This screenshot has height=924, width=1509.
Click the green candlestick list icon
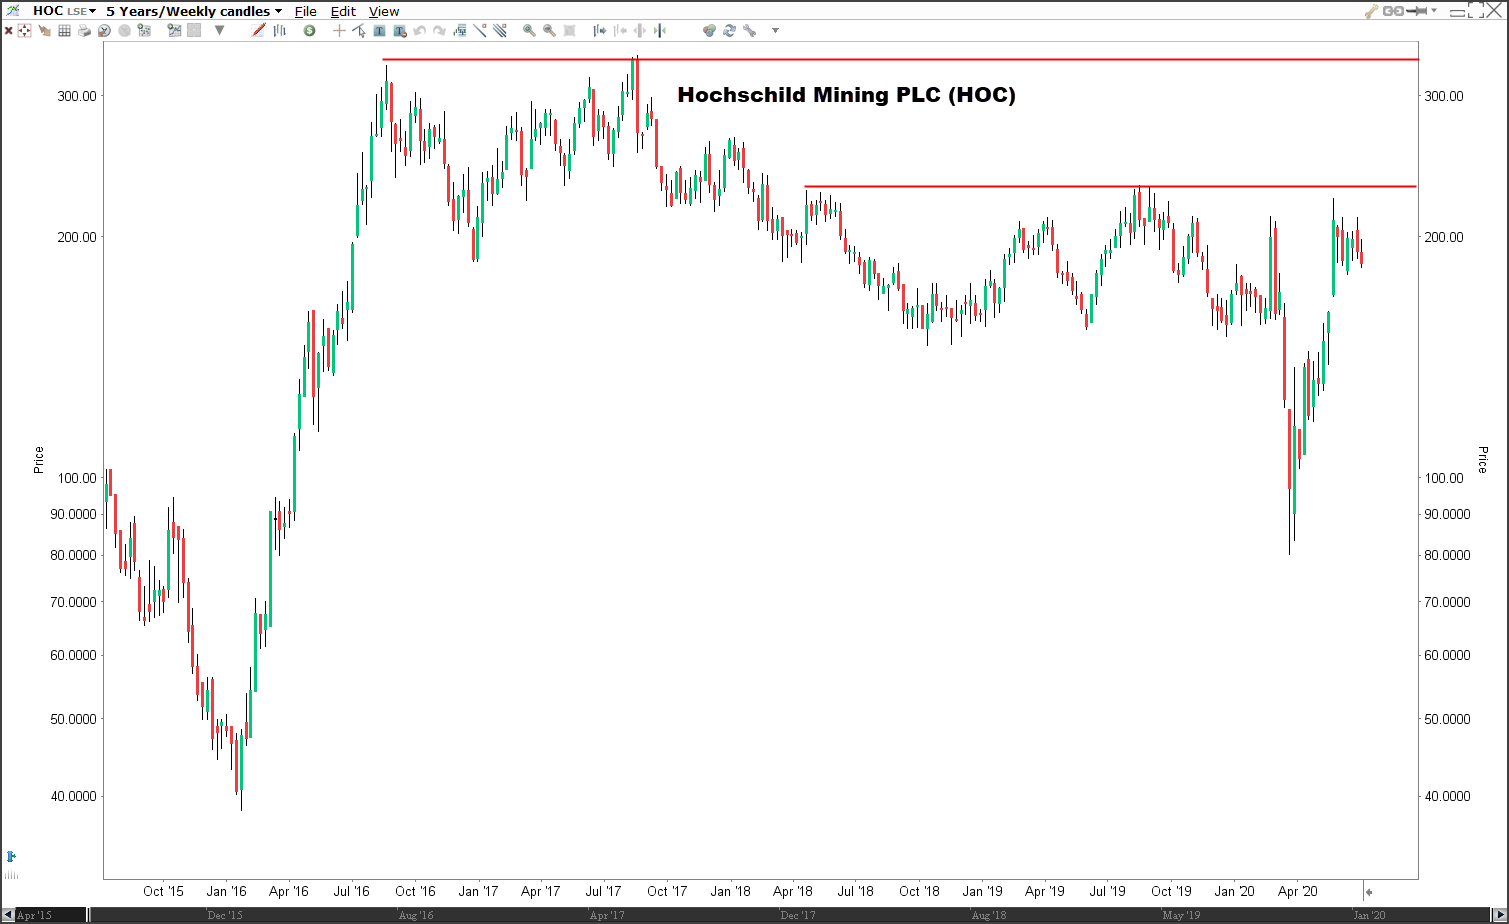pyautogui.click(x=459, y=31)
